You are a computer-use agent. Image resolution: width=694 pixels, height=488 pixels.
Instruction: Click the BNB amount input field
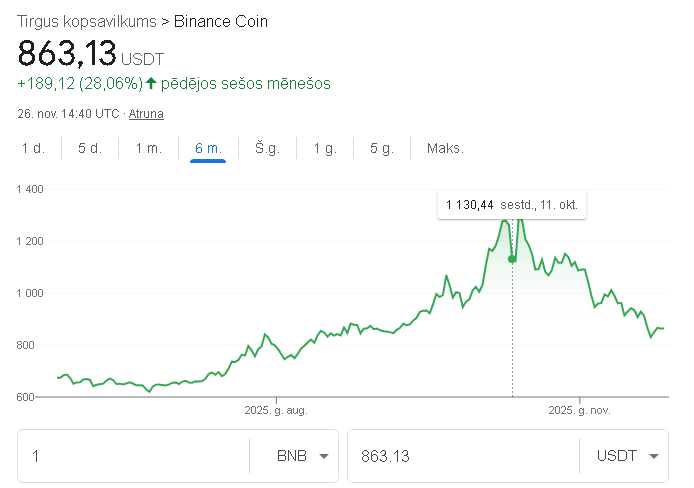[135, 456]
